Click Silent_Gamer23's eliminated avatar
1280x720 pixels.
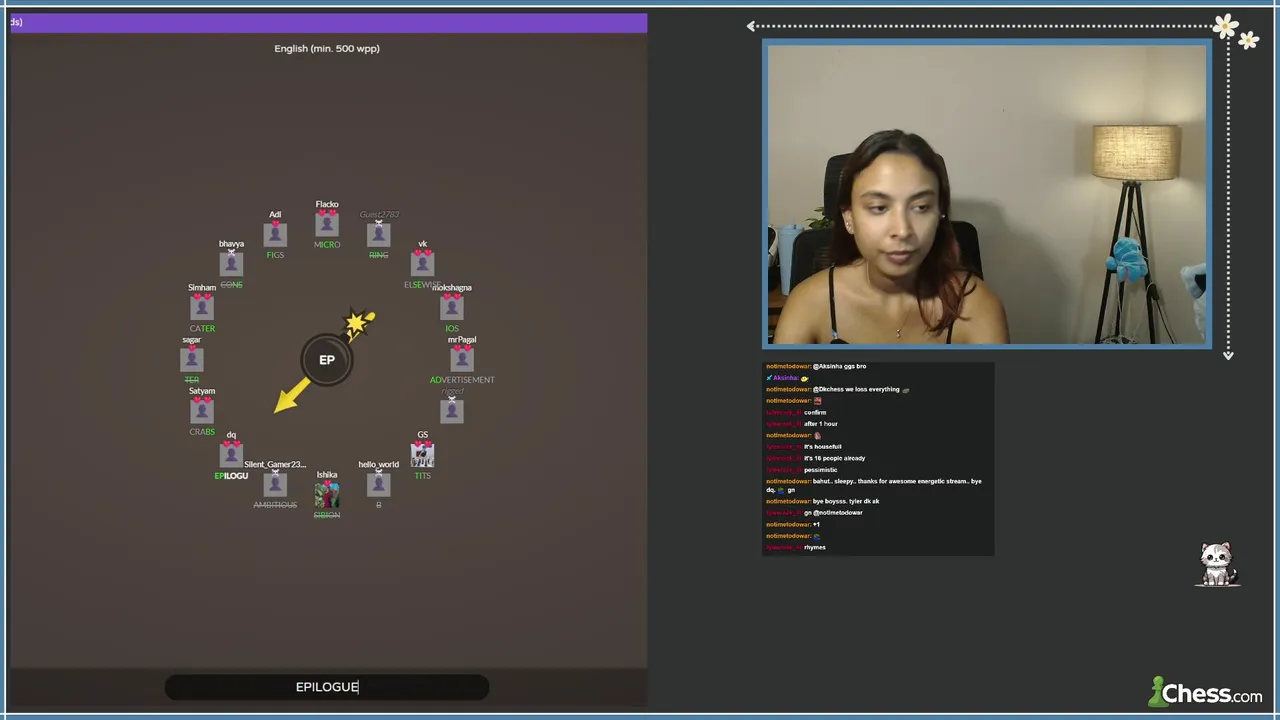point(275,484)
